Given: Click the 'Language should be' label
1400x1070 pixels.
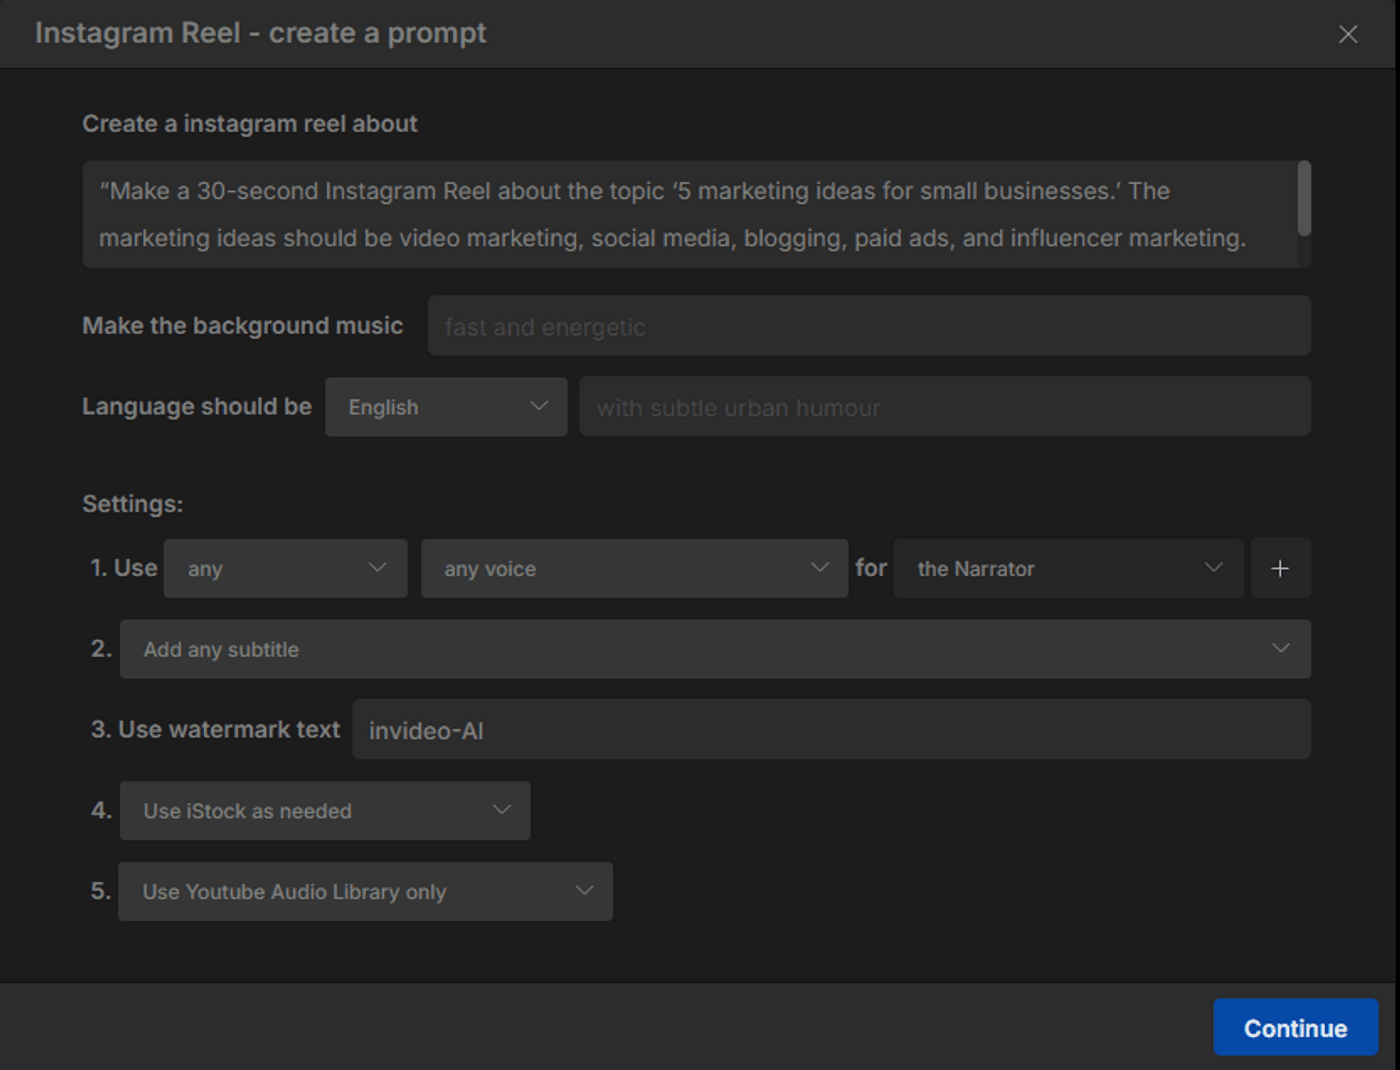Looking at the screenshot, I should pos(196,407).
